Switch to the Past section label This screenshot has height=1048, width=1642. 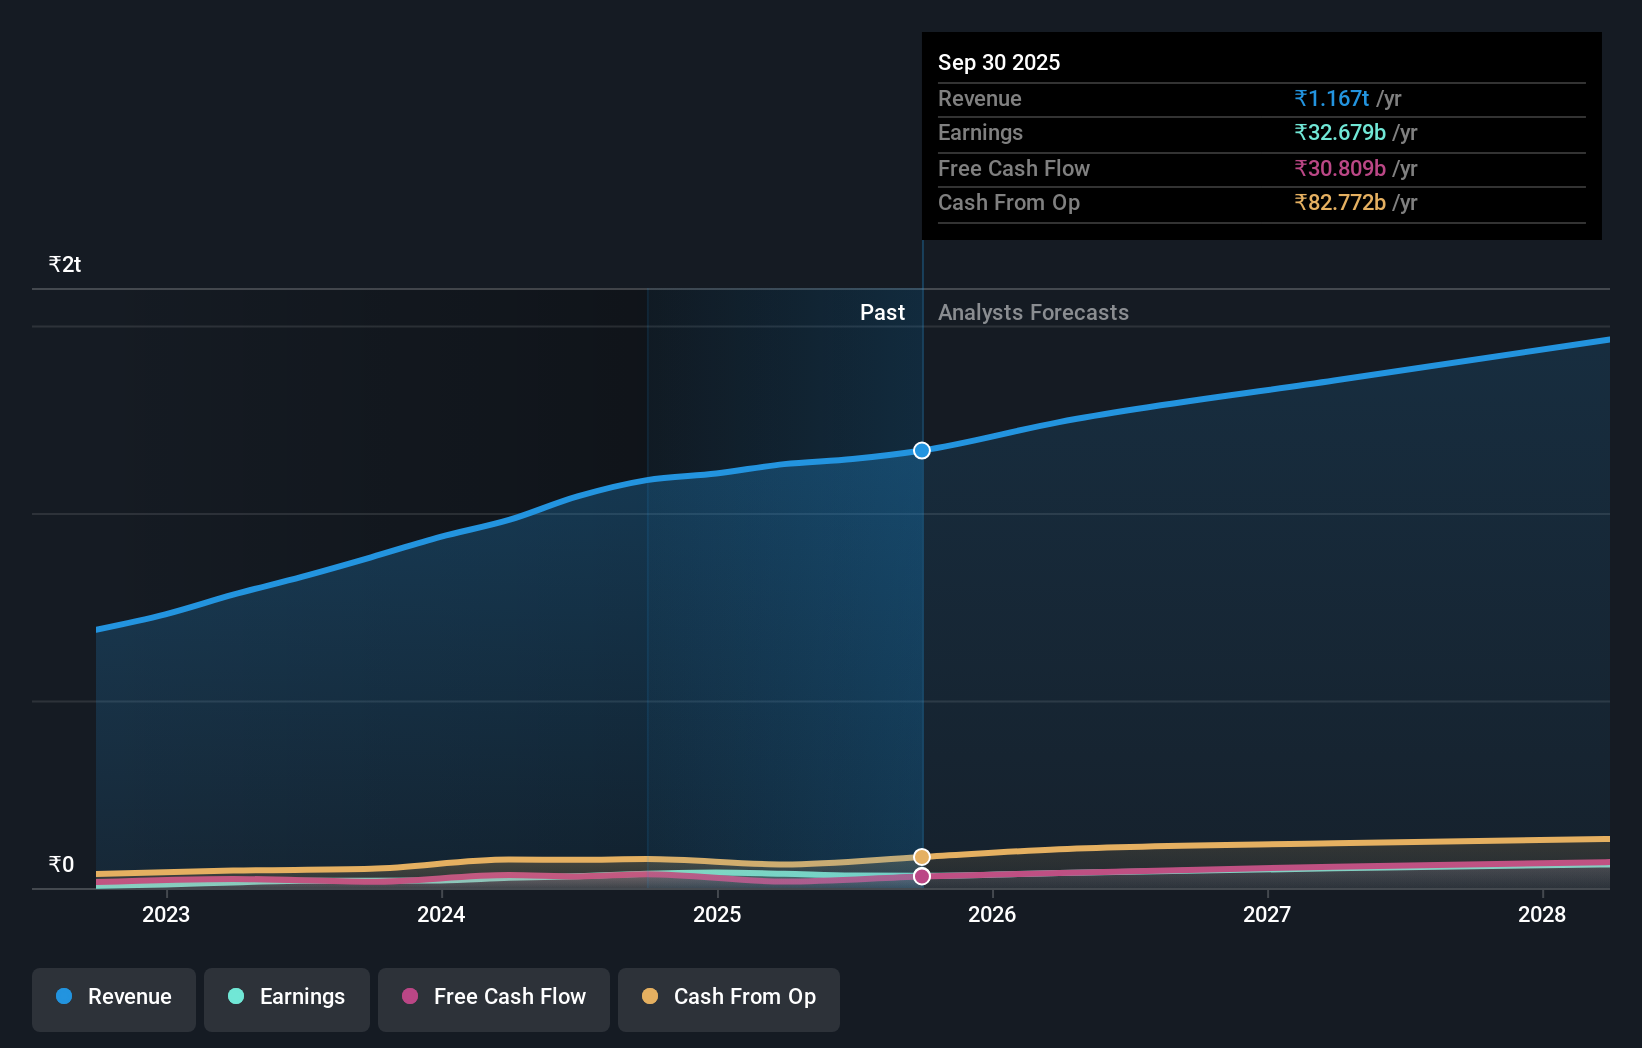[x=882, y=312]
